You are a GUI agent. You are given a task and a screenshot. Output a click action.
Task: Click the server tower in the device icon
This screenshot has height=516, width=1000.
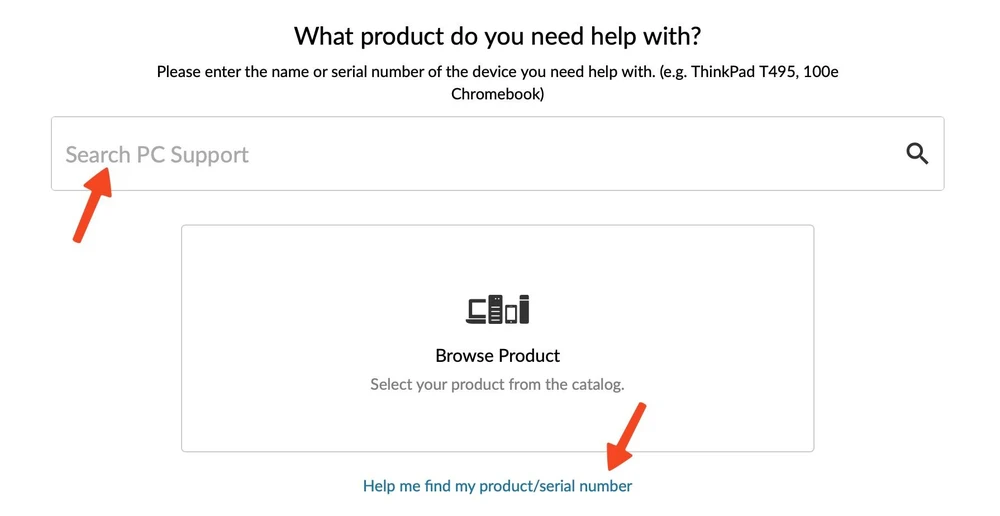tap(496, 310)
